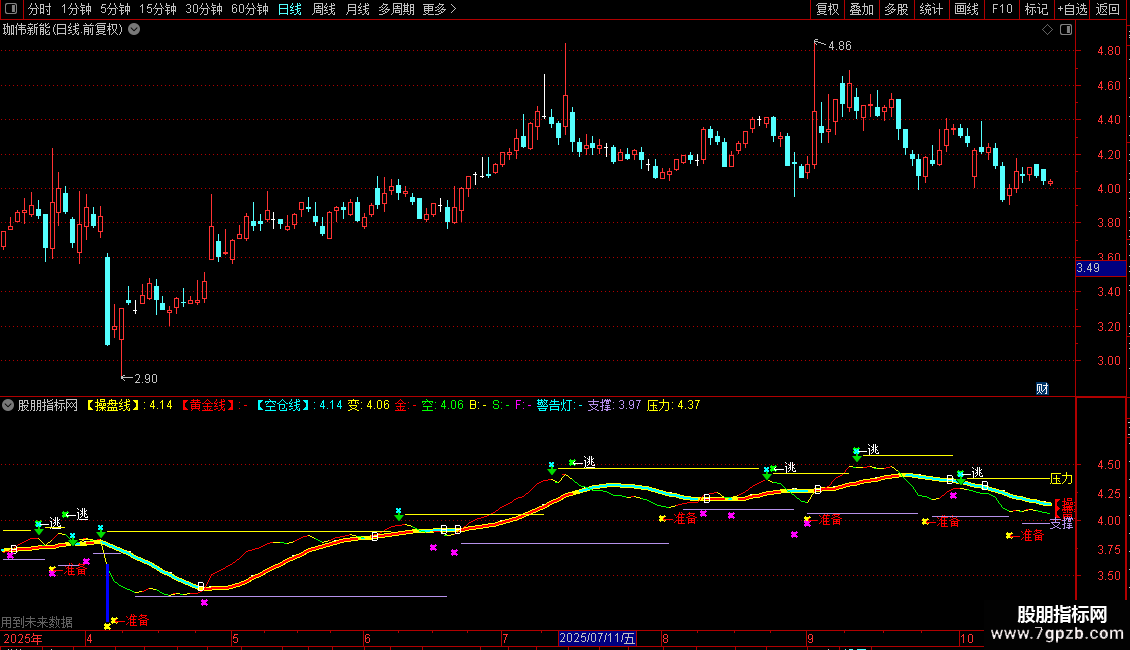Open 多股 multi-stock view
This screenshot has width=1130, height=650.
pos(896,9)
